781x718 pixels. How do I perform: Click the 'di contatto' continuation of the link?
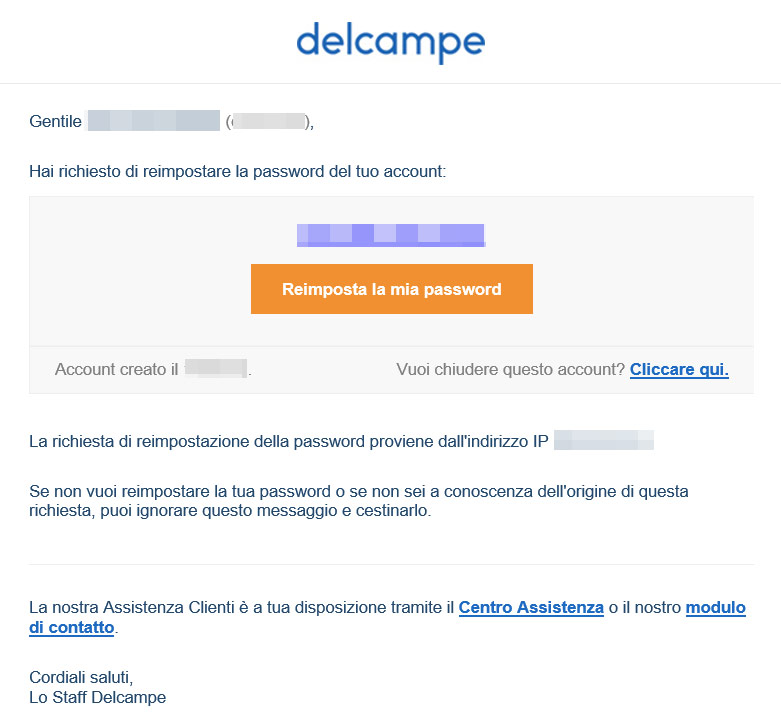72,627
